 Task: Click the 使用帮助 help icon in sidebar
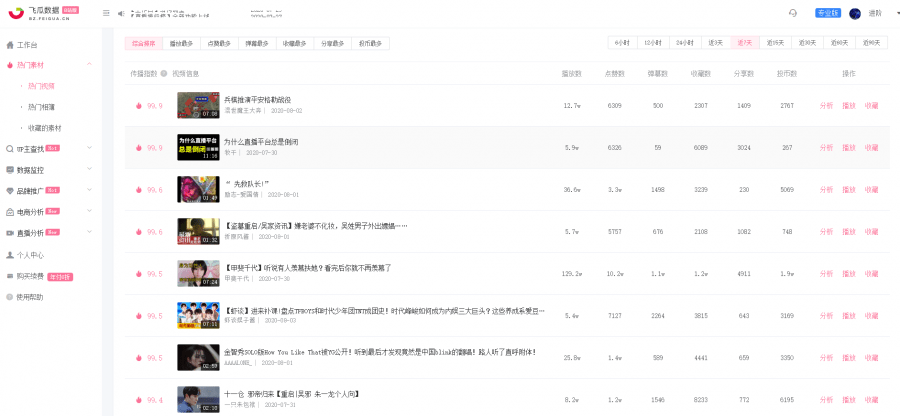[10, 297]
